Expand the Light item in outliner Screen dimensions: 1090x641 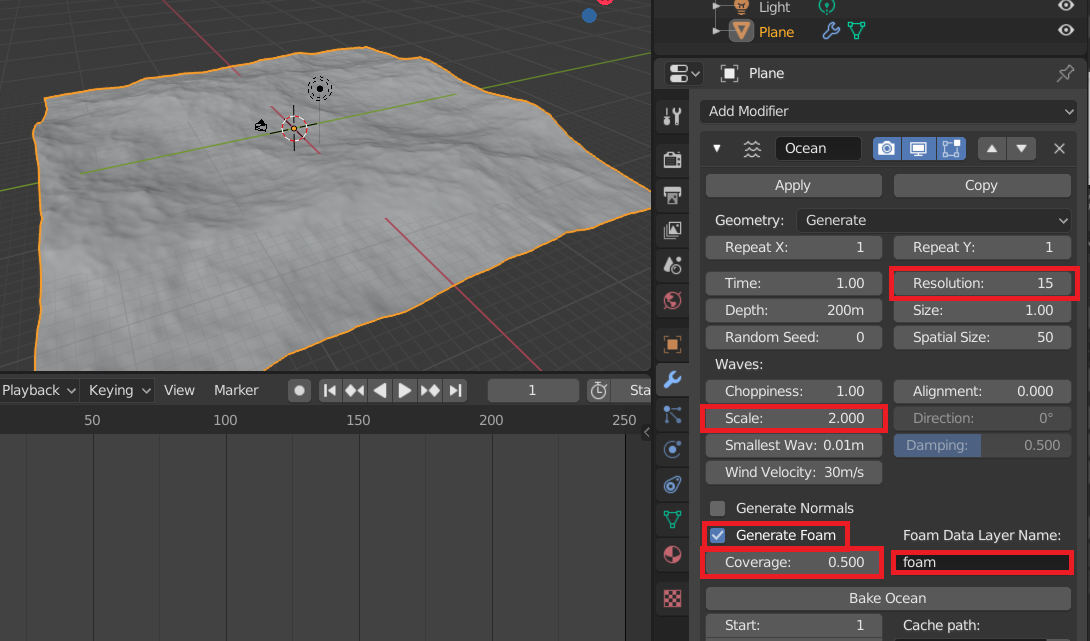(717, 6)
